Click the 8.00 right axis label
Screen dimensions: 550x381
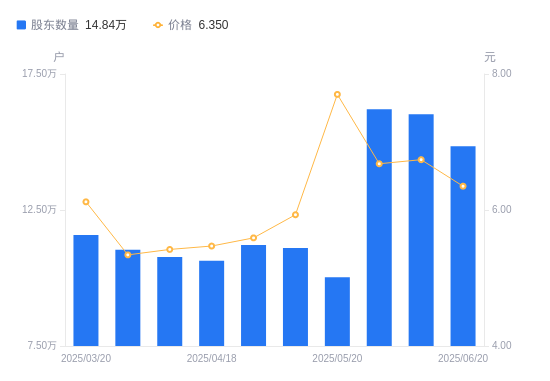click(x=502, y=73)
